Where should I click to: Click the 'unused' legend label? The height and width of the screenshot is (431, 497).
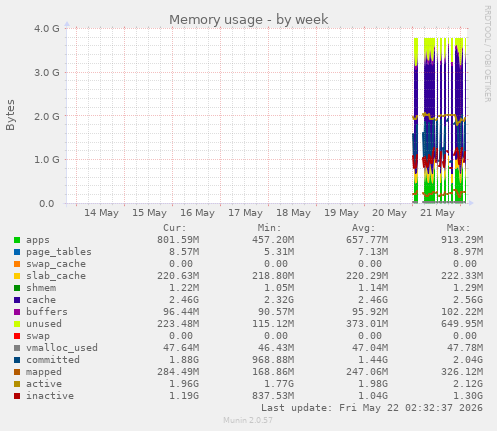coord(44,324)
